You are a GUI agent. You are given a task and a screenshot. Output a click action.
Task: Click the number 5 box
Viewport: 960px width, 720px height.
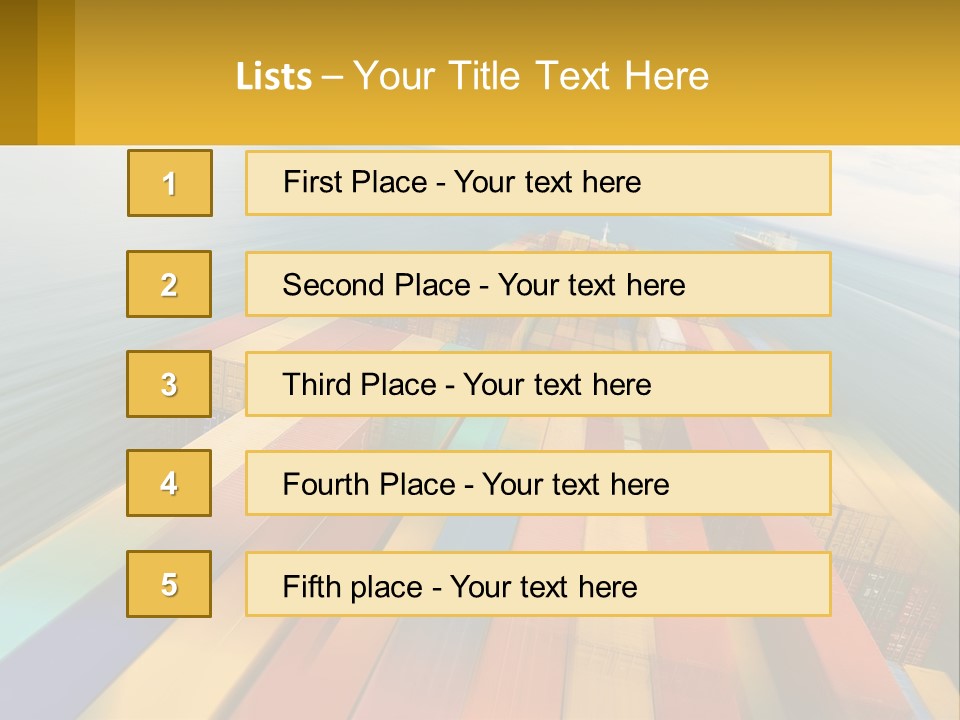[169, 584]
